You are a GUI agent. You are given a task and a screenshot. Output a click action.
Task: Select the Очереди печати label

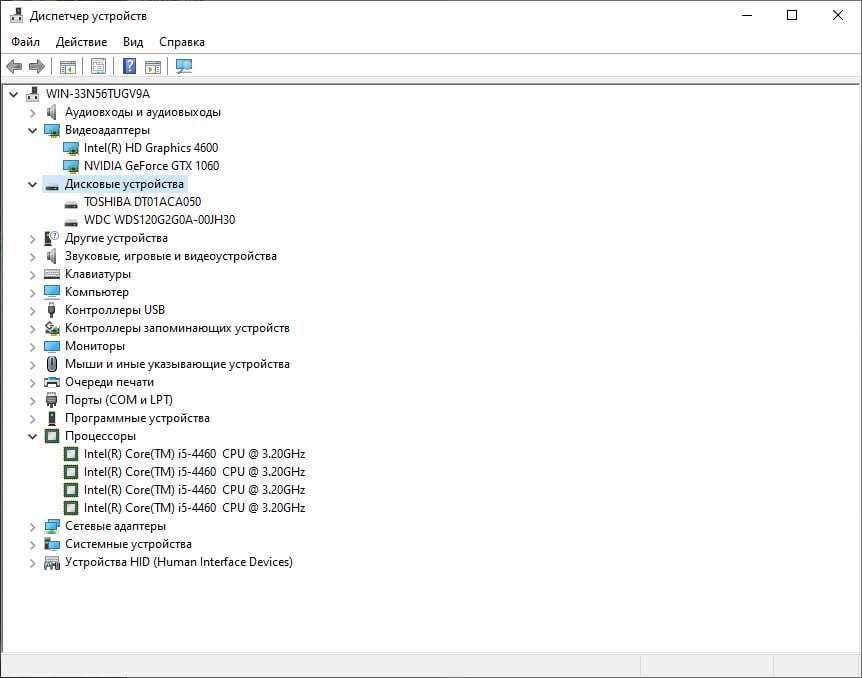tap(109, 382)
